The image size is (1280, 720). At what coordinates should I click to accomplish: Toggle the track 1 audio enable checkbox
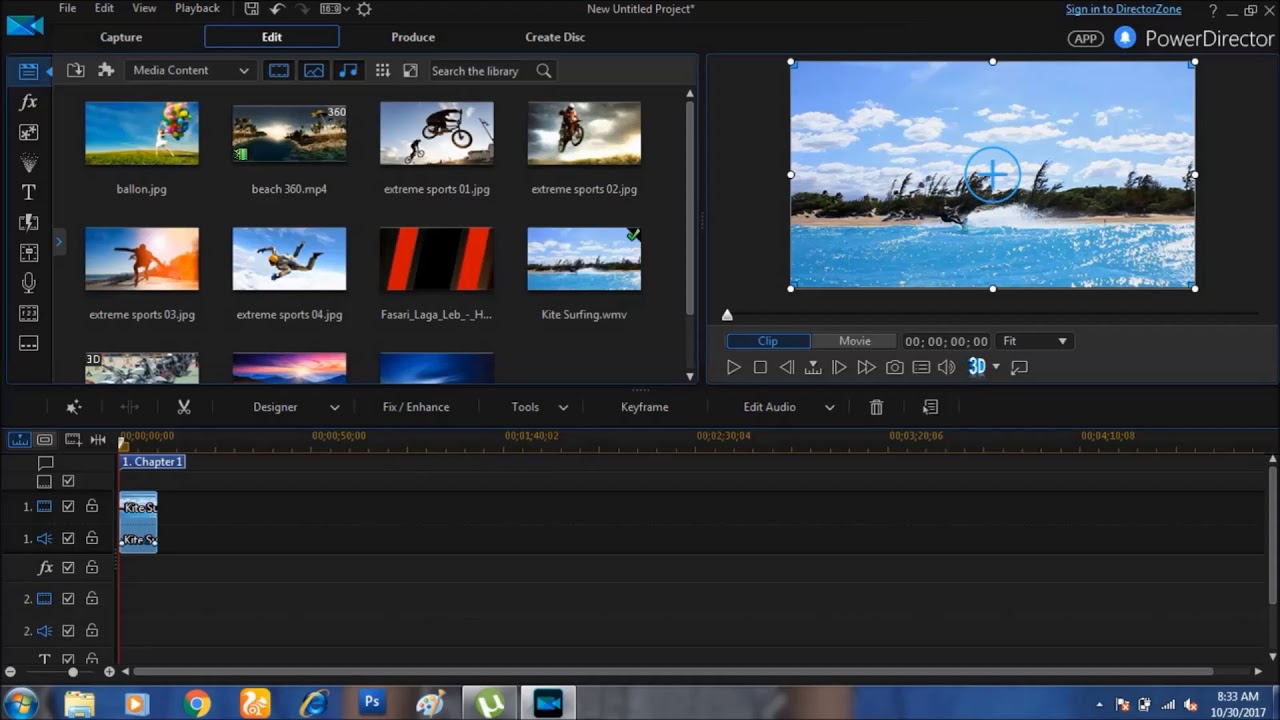pos(68,538)
